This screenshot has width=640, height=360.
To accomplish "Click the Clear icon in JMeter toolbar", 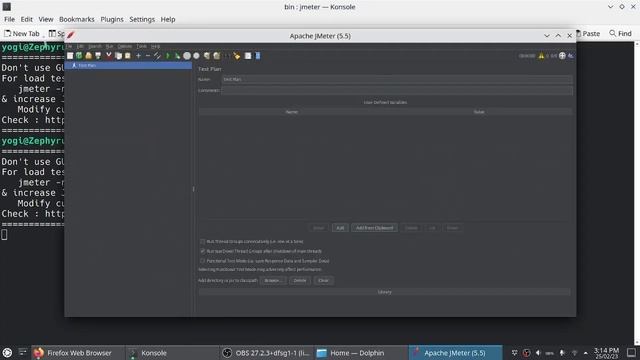I will [x=207, y=56].
